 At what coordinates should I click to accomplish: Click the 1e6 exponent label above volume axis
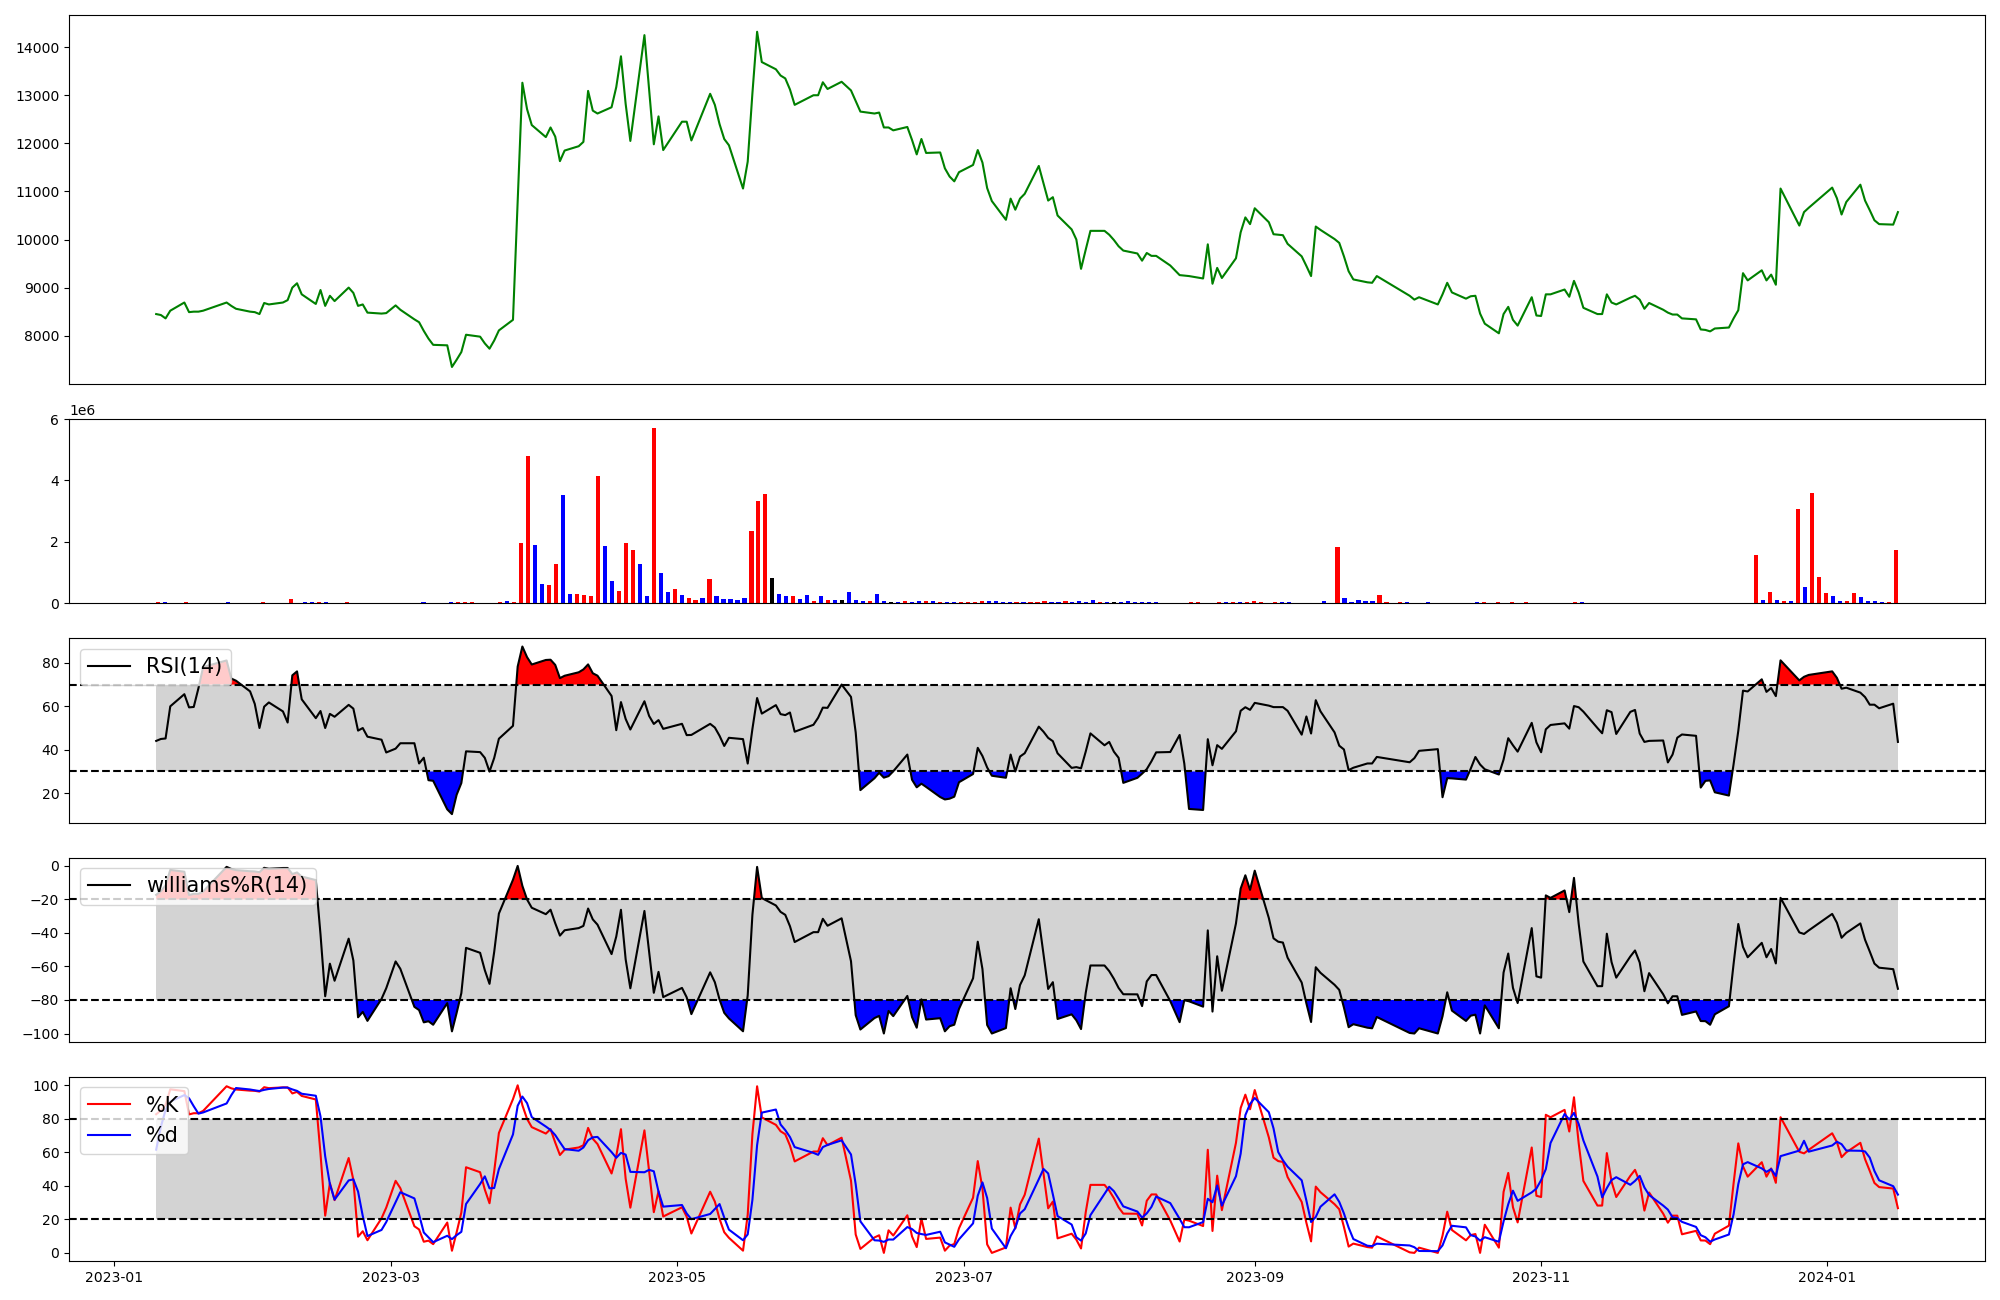pyautogui.click(x=82, y=411)
